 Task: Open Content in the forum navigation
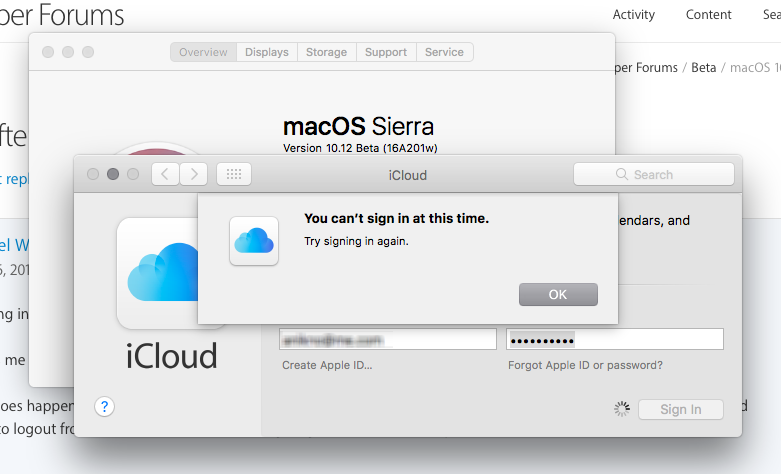[x=708, y=15]
